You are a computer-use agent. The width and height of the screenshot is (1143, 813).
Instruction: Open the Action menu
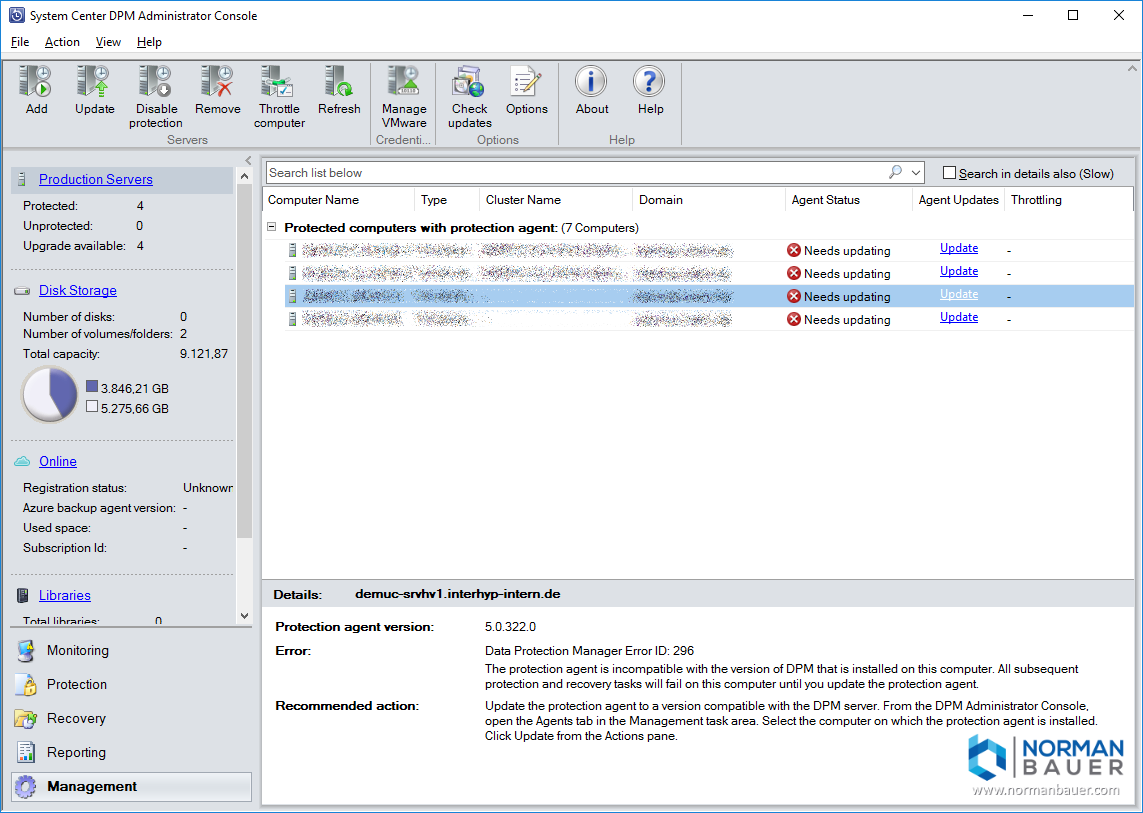click(x=62, y=42)
